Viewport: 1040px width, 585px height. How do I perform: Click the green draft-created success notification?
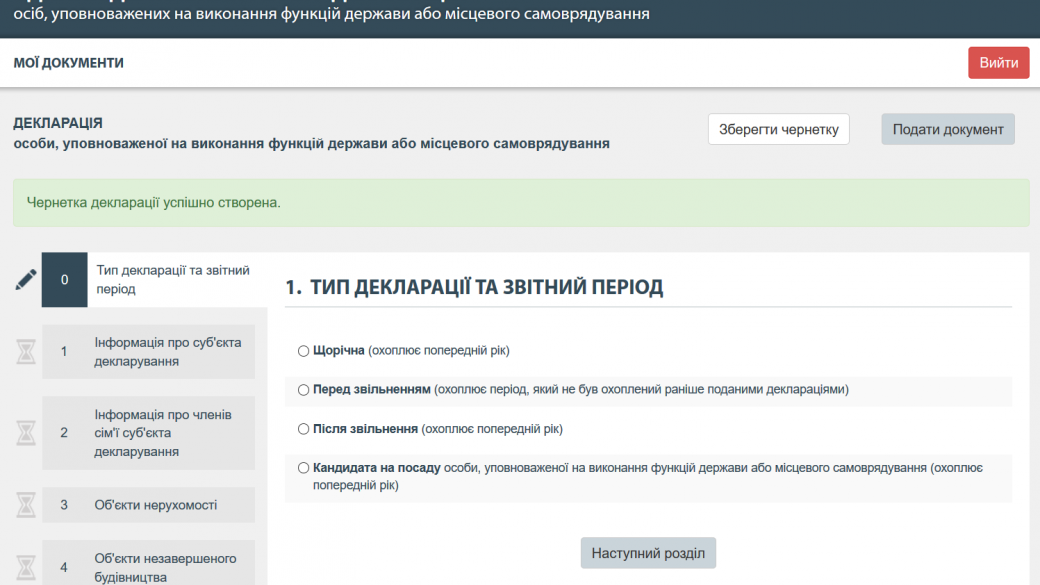(520, 203)
